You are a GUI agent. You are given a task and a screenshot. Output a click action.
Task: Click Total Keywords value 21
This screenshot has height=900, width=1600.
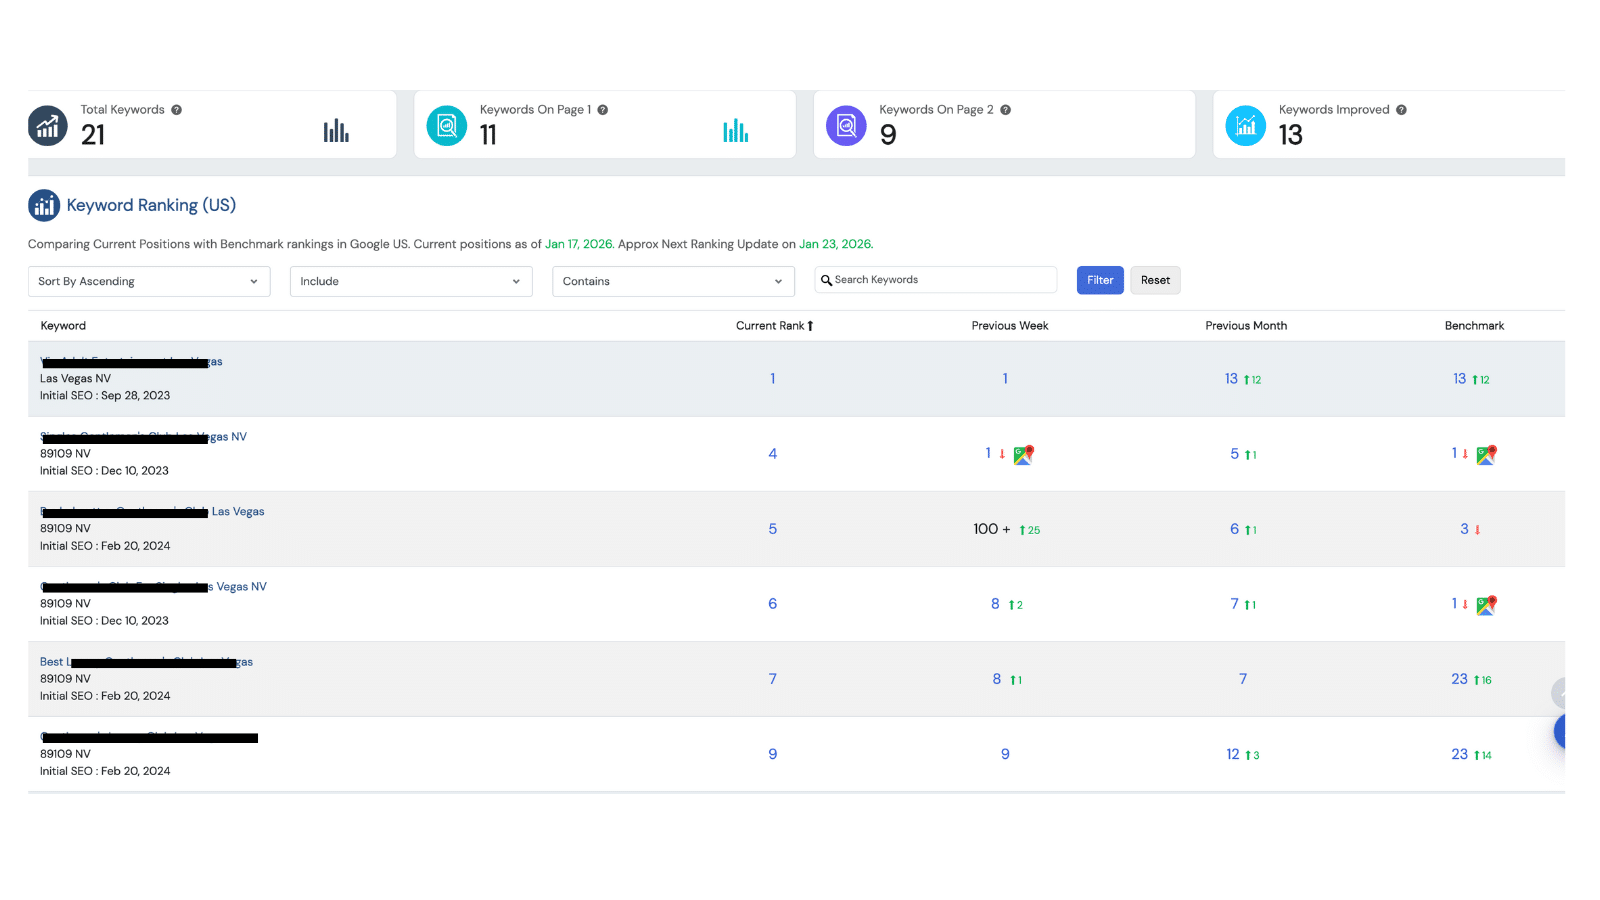(93, 135)
